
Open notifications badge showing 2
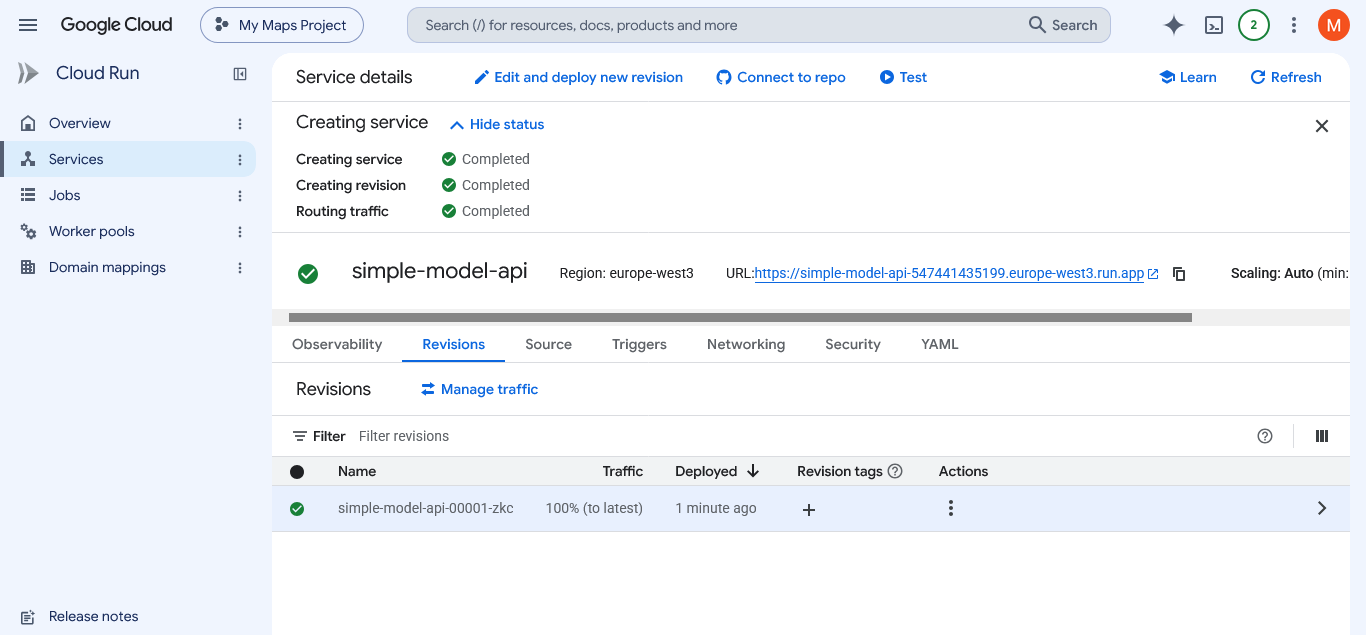[1254, 25]
